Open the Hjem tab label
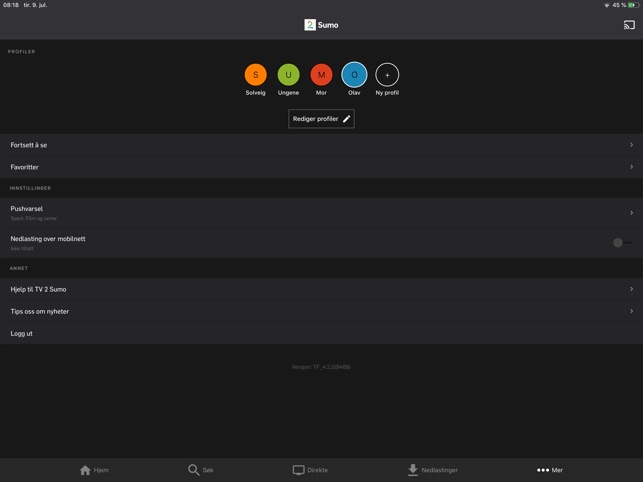This screenshot has height=482, width=643. tap(101, 470)
